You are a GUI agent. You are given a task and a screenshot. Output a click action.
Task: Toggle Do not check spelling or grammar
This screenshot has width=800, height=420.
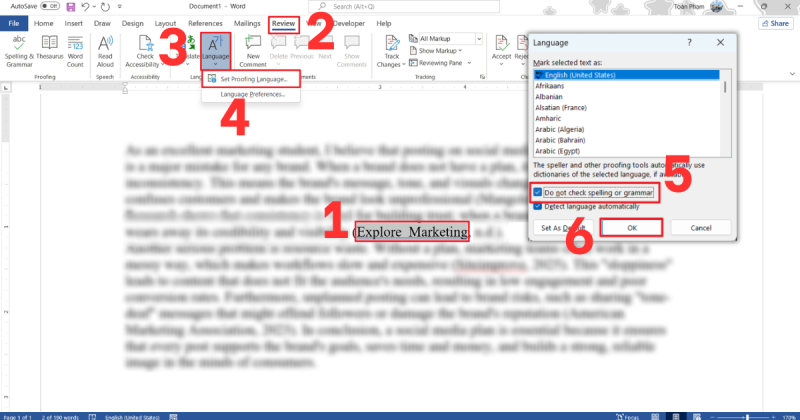[x=537, y=192]
